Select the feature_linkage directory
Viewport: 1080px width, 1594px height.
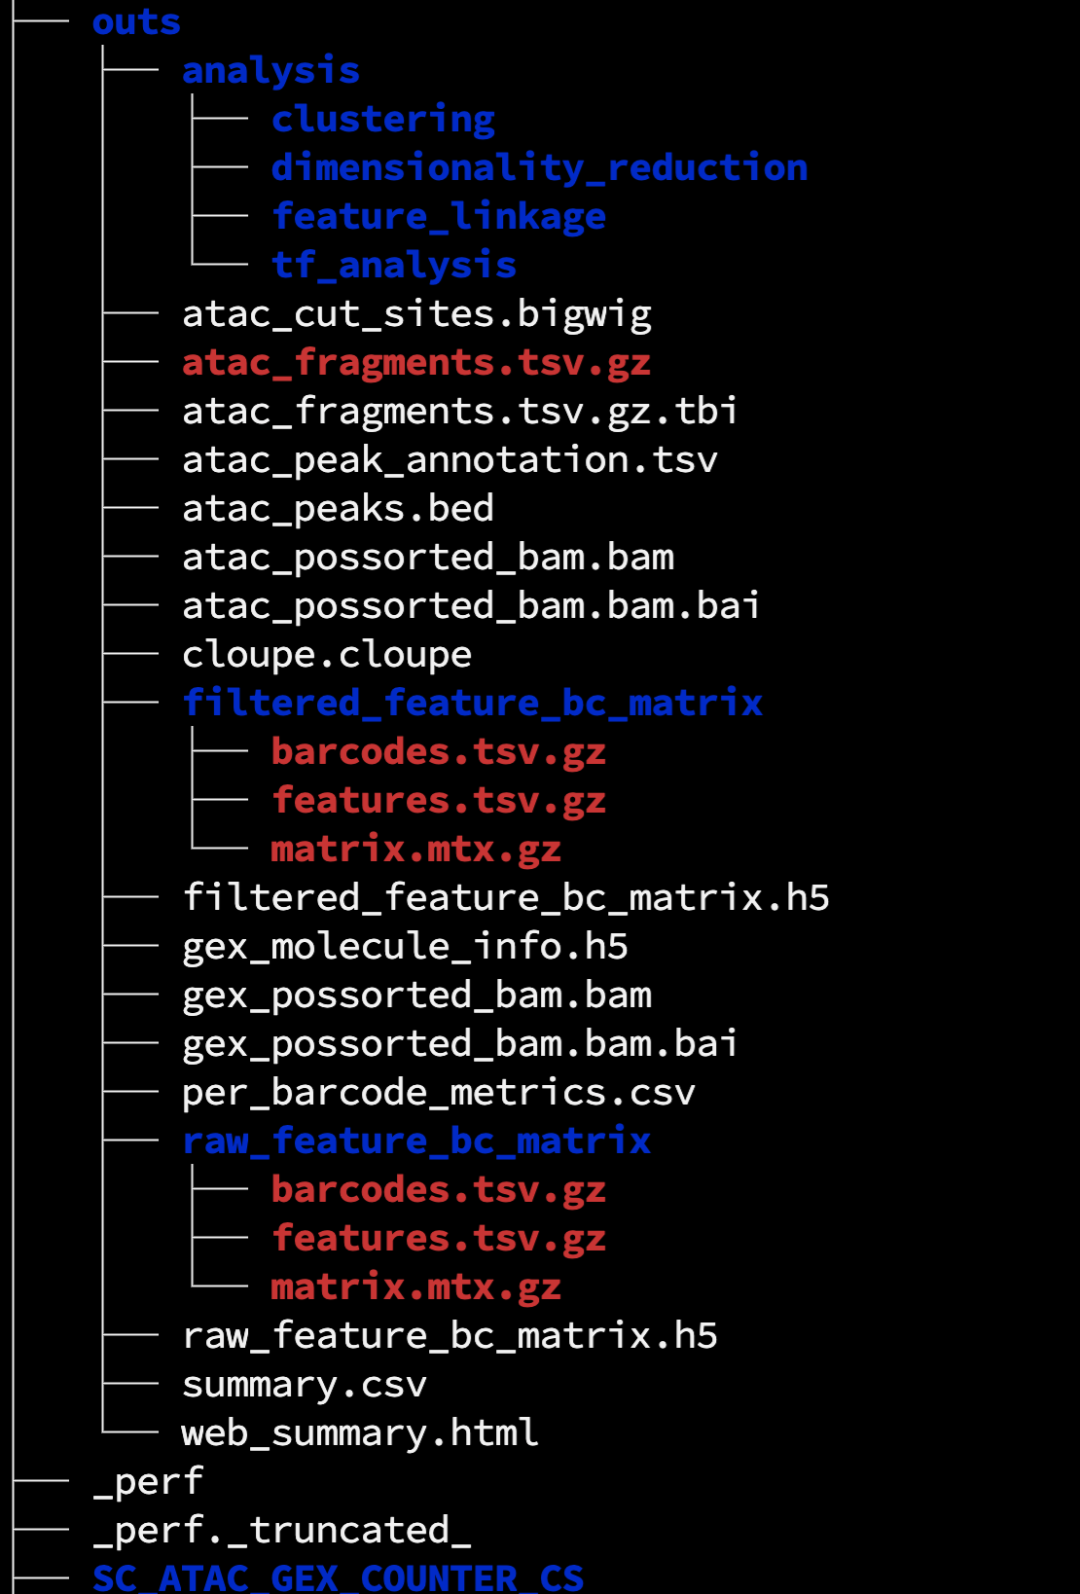439,217
